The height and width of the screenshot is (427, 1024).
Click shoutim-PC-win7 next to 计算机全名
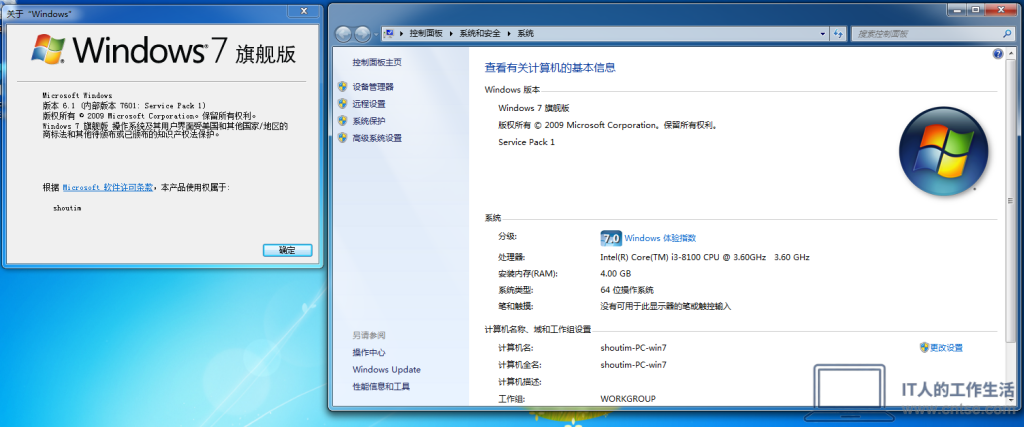[x=633, y=365]
